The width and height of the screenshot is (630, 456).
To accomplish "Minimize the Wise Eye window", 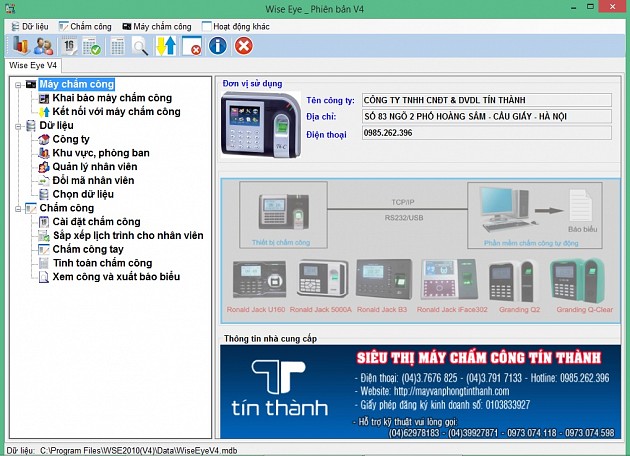I will pos(574,7).
